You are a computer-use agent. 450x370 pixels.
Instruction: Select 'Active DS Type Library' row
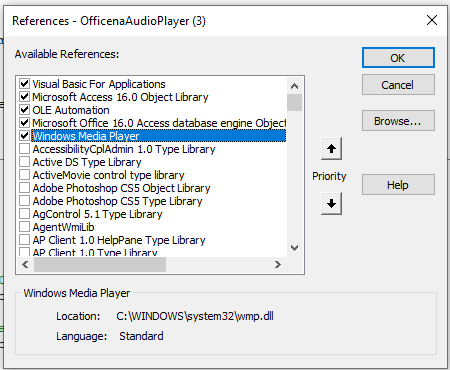pos(87,162)
